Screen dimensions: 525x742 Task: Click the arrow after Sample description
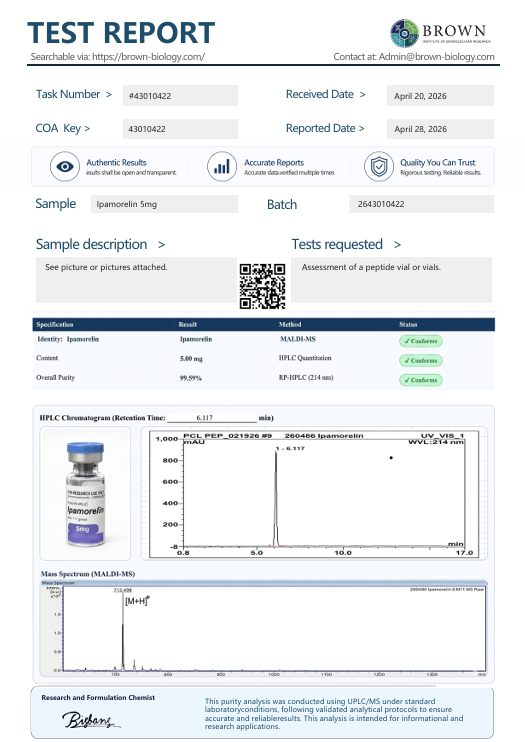(161, 245)
